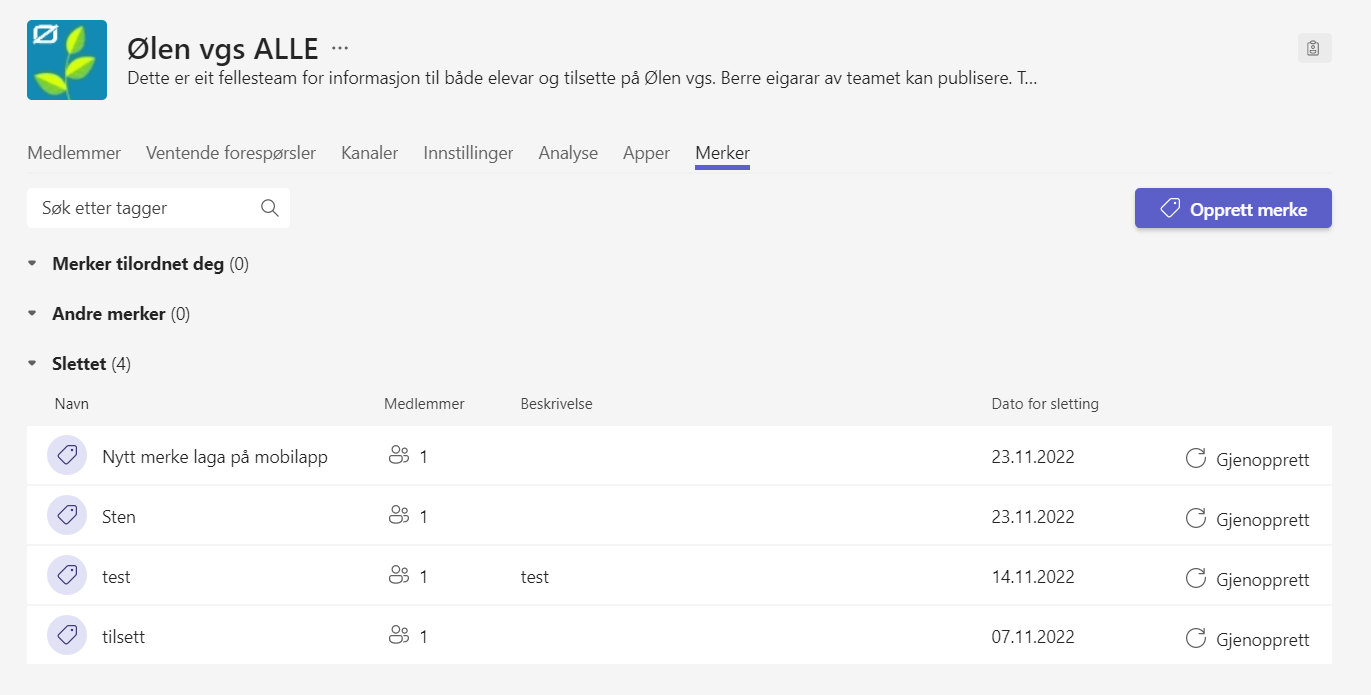The width and height of the screenshot is (1371, 695).
Task: Restore the tilsett tag with Gjenopprett
Action: coord(1248,639)
